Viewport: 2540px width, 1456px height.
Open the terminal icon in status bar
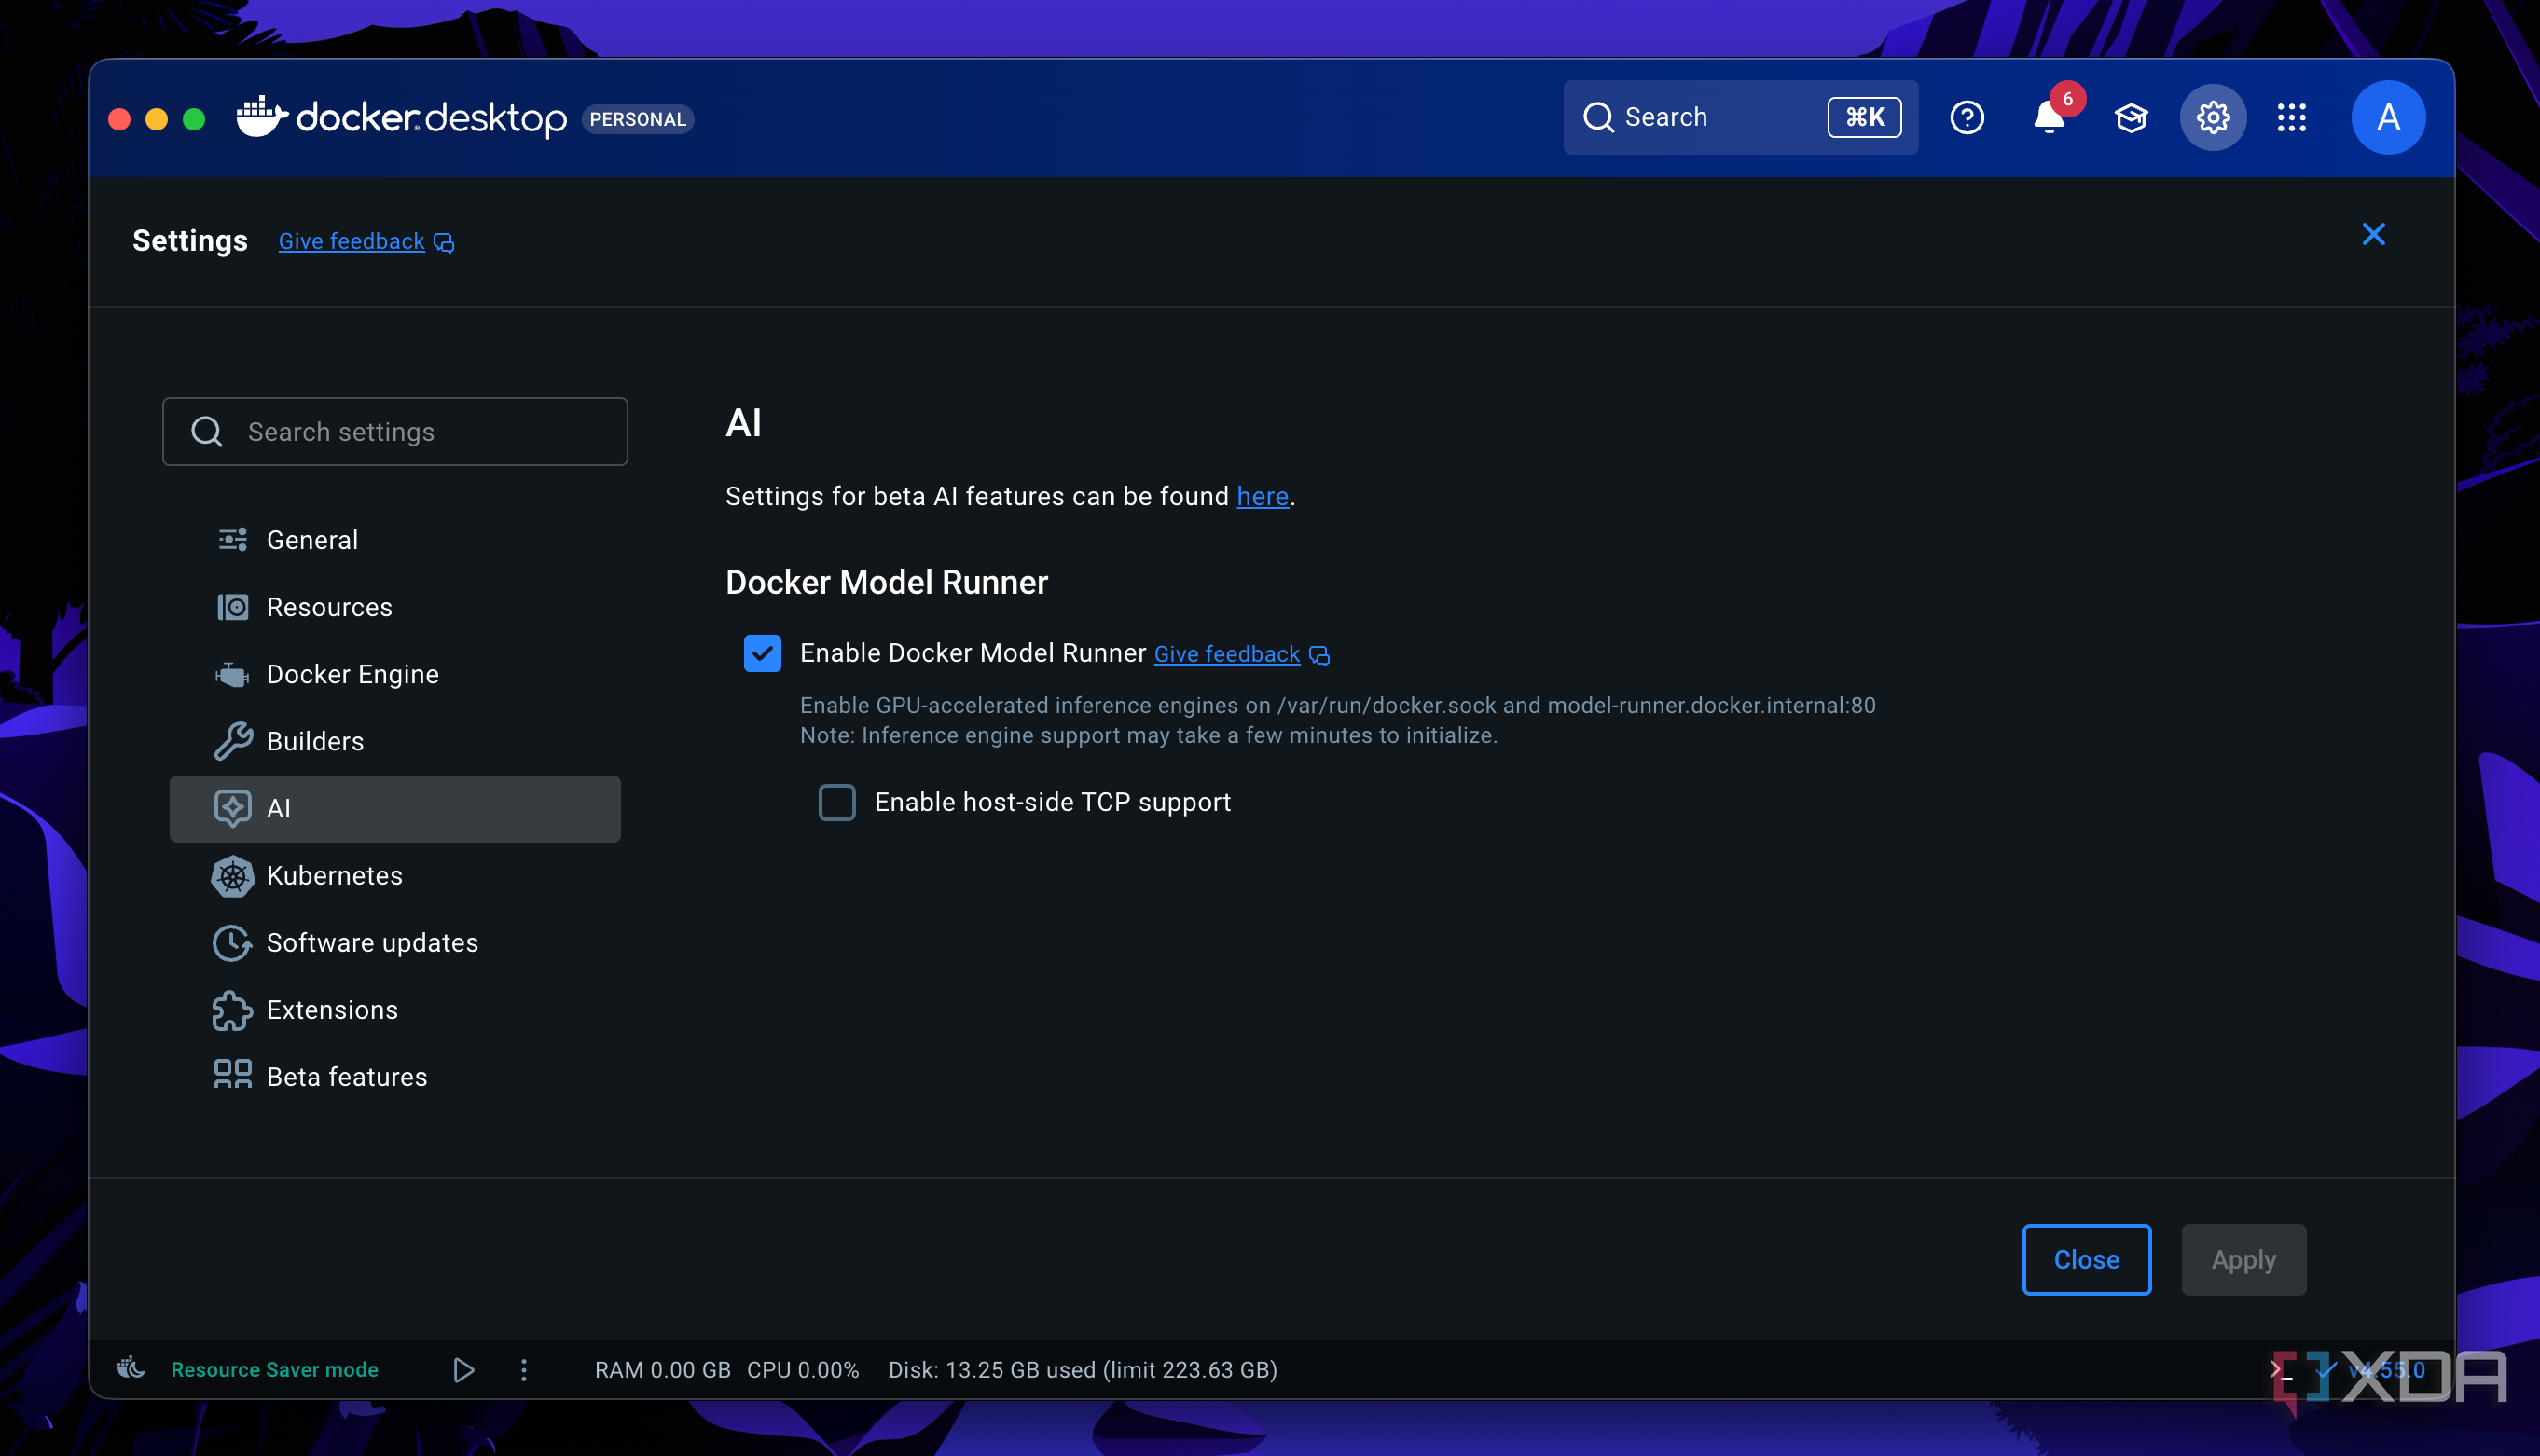click(2281, 1370)
